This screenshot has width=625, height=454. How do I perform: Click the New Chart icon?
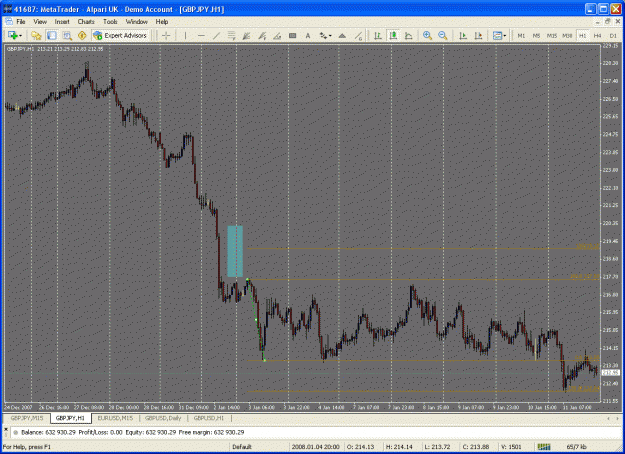(12, 35)
